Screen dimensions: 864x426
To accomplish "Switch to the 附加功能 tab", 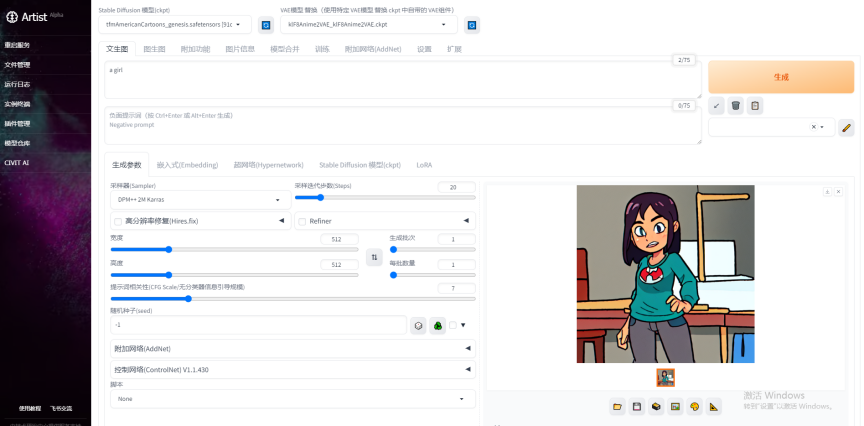I will pyautogui.click(x=195, y=49).
